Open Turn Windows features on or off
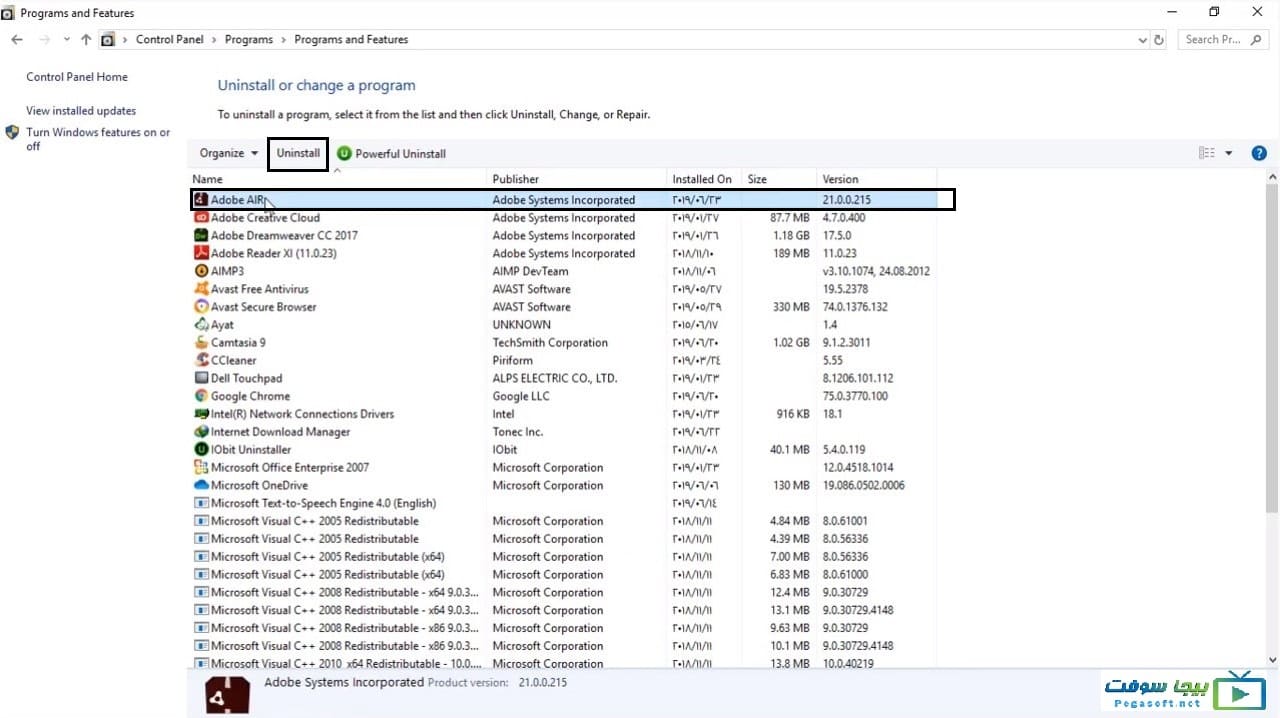The height and width of the screenshot is (718, 1280). point(98,139)
